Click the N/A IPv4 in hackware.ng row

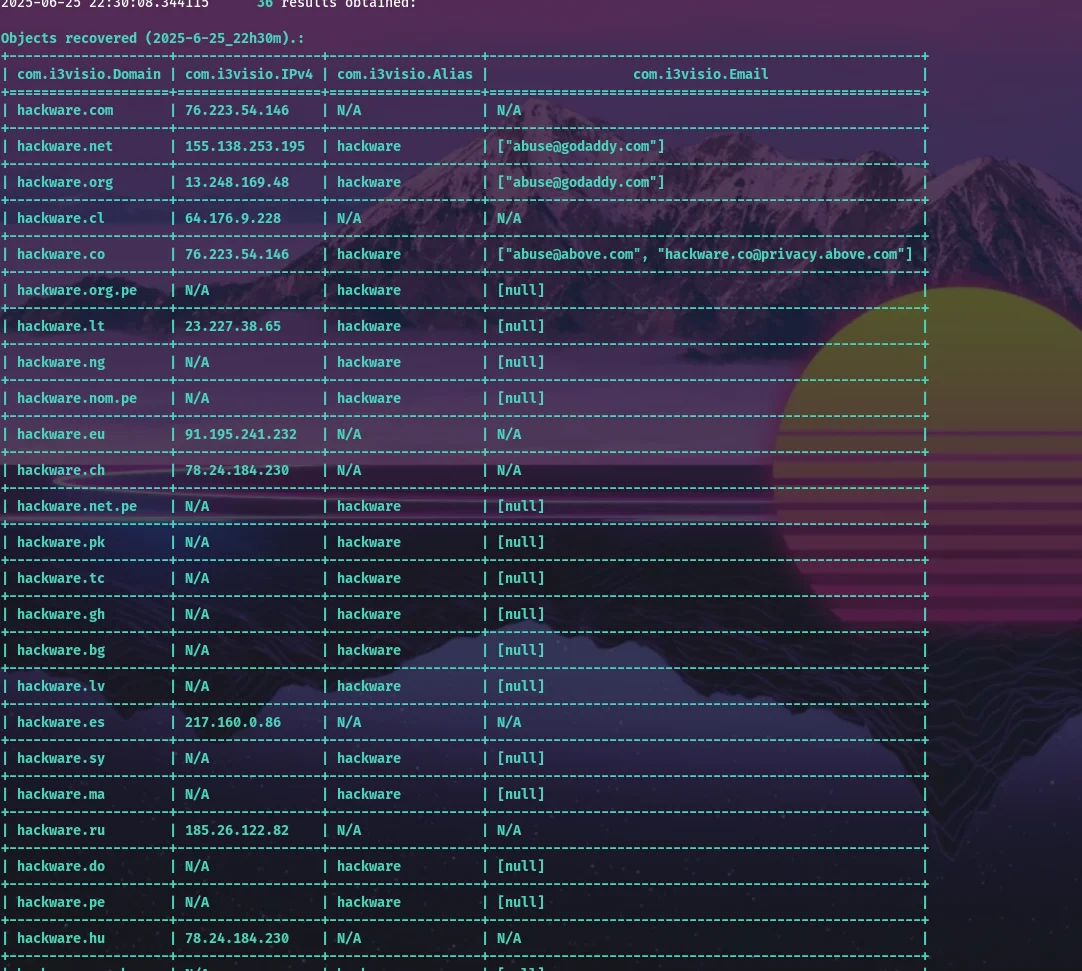click(x=197, y=362)
